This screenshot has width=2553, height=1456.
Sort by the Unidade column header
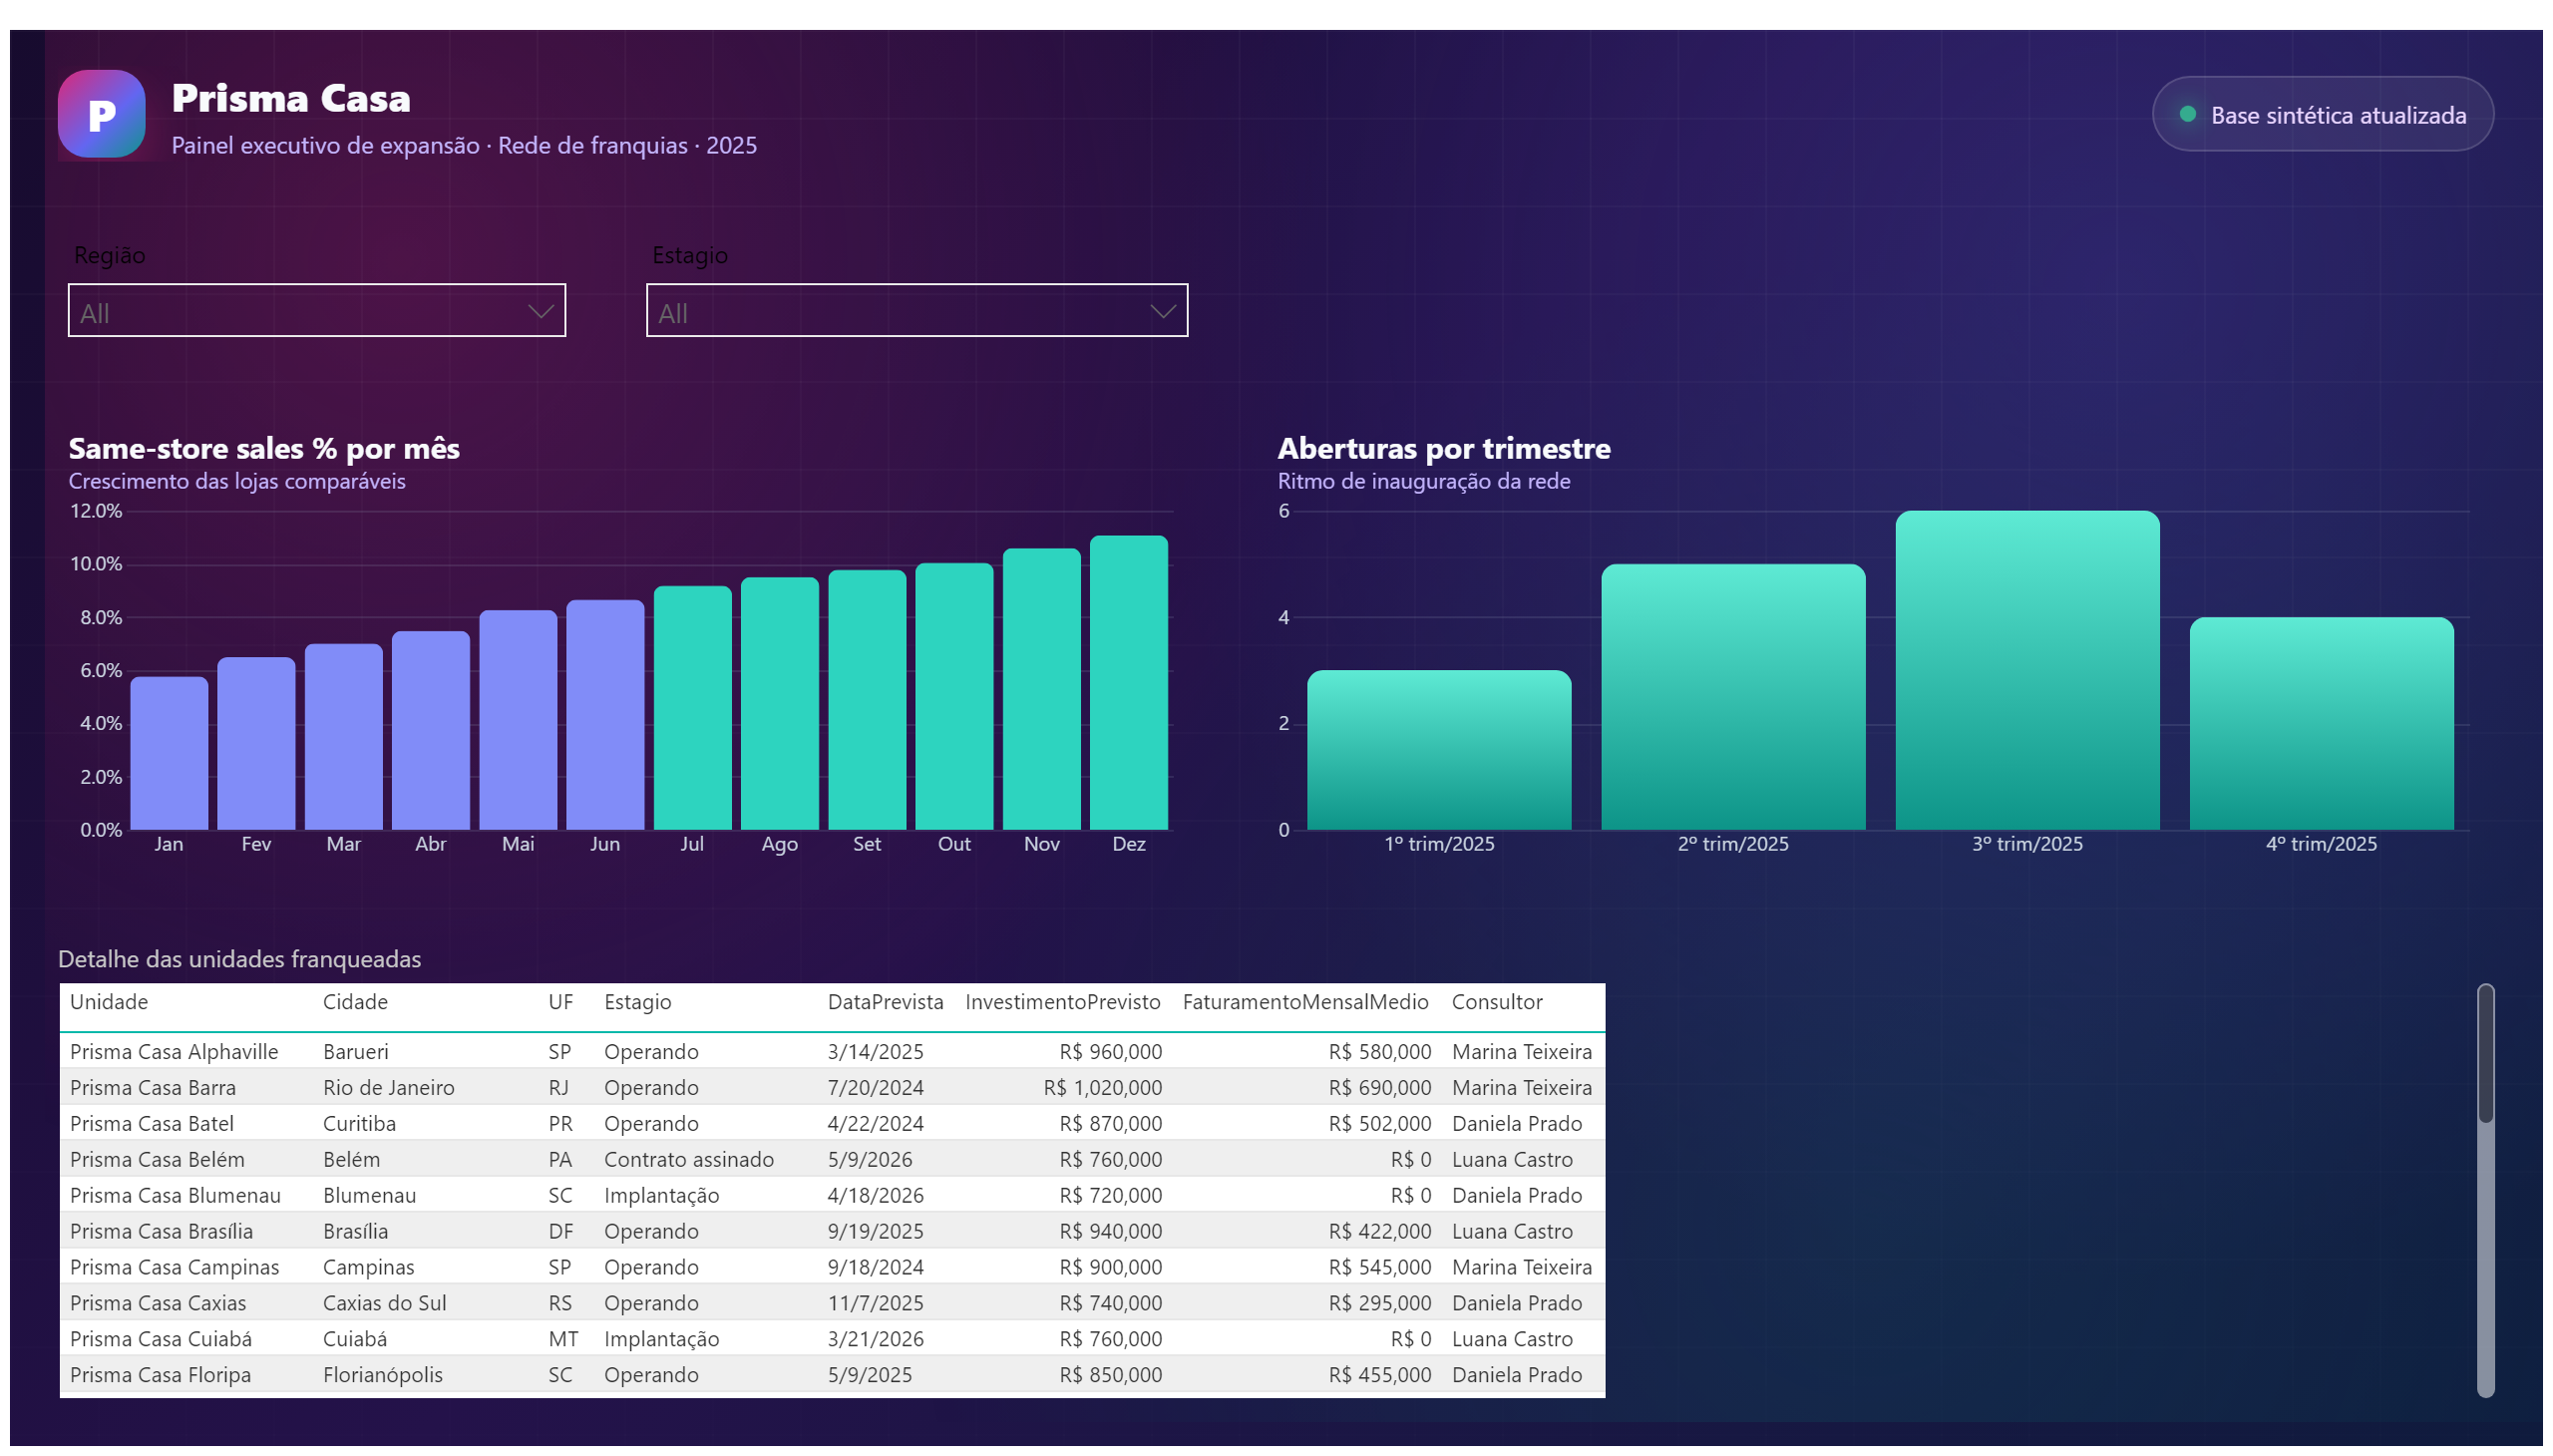point(109,1003)
